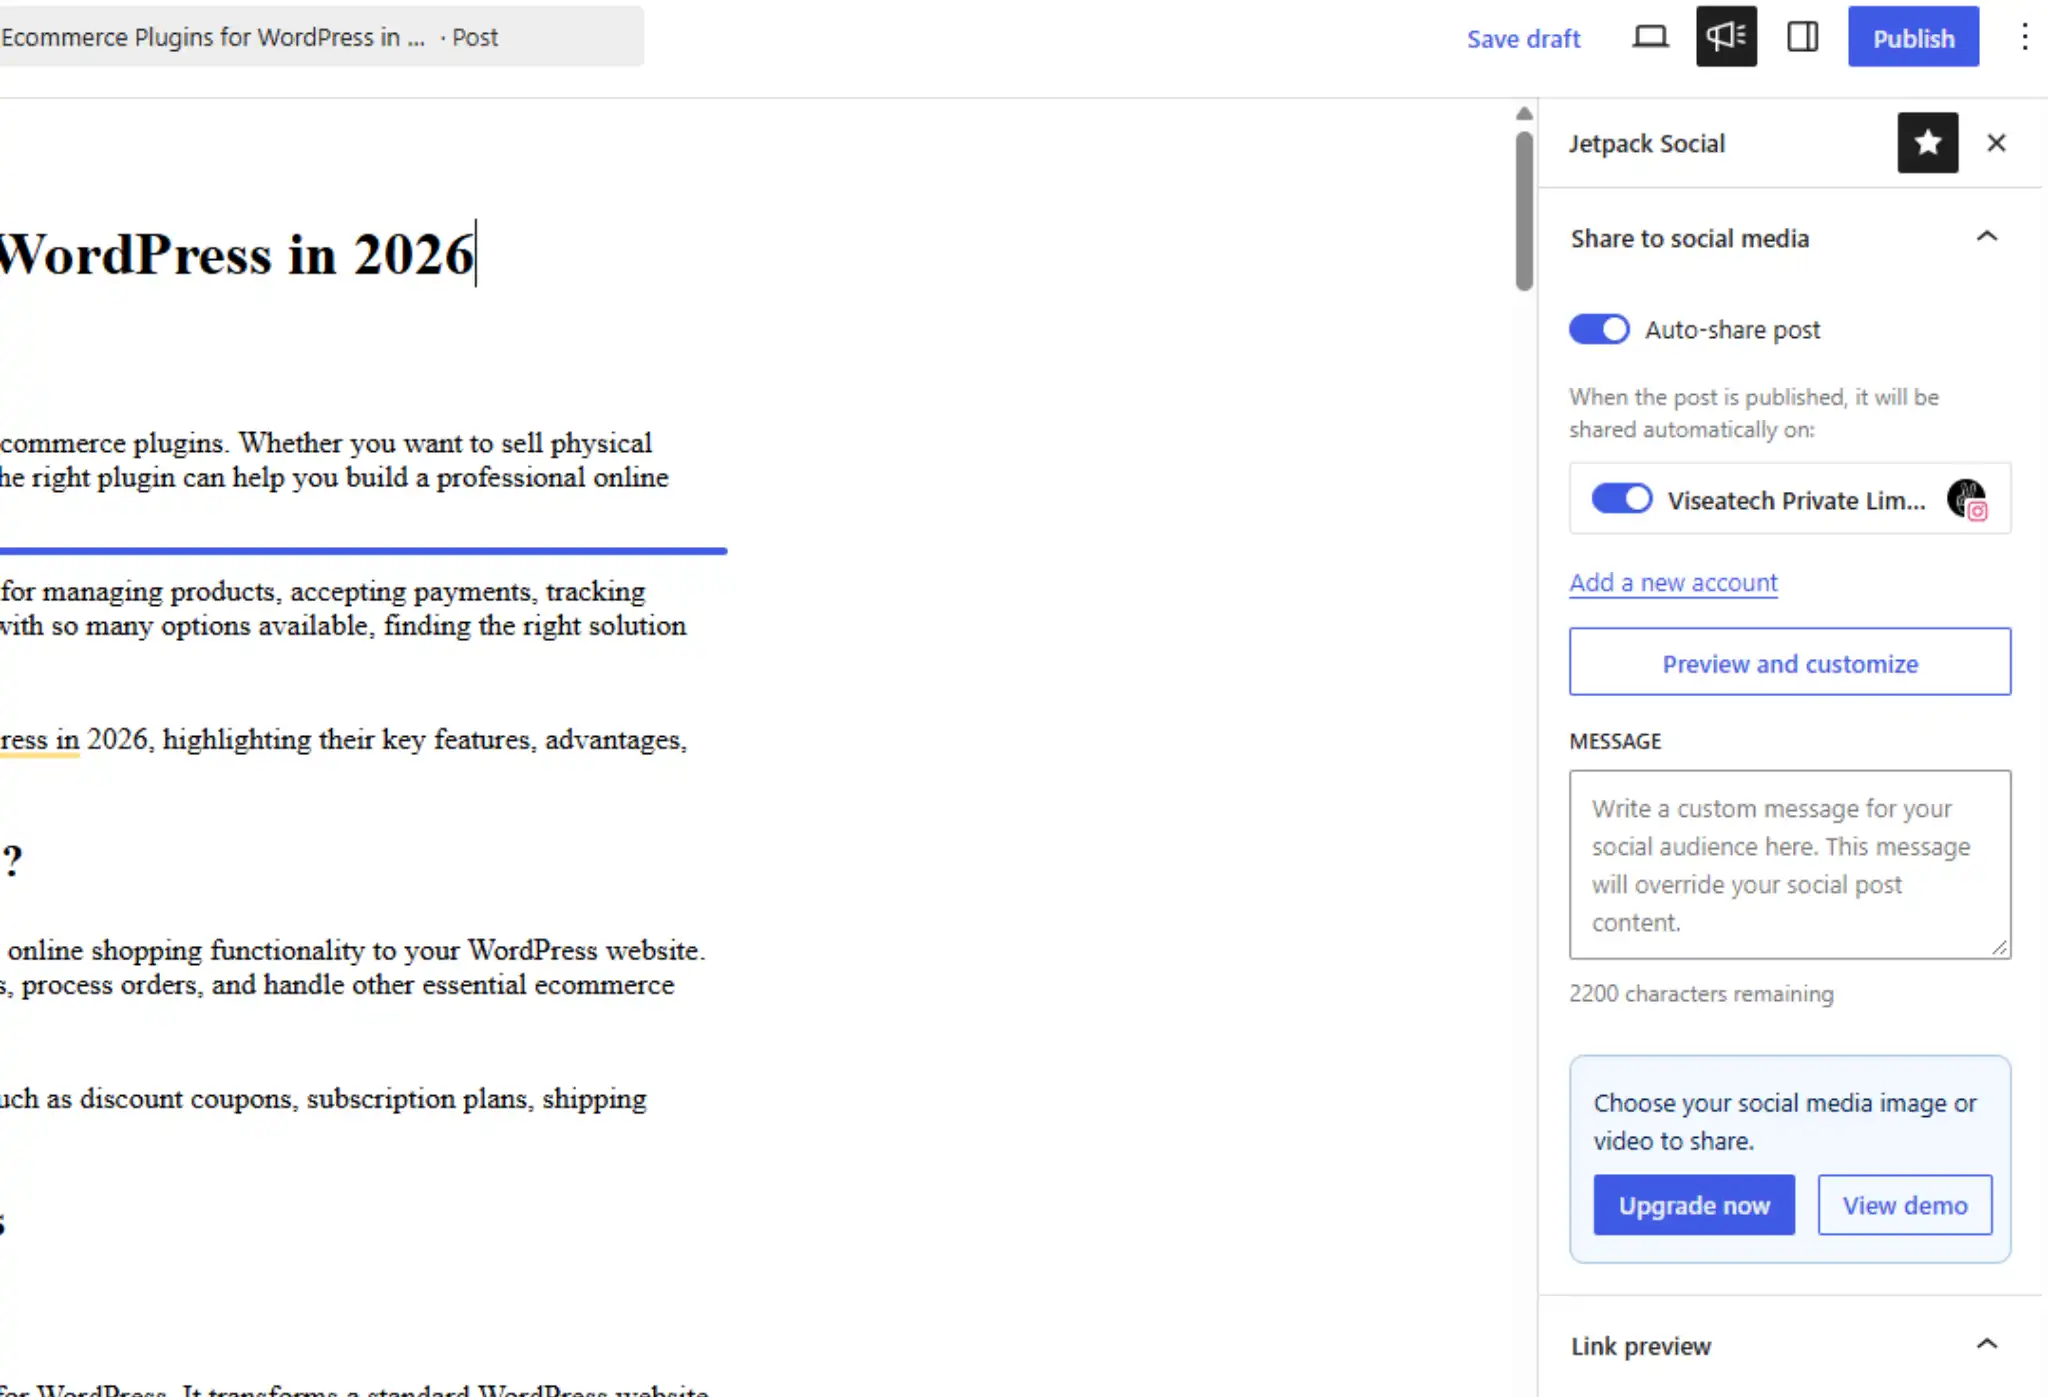
Task: Click the underlined 'ress in' text
Action: pyautogui.click(x=40, y=740)
